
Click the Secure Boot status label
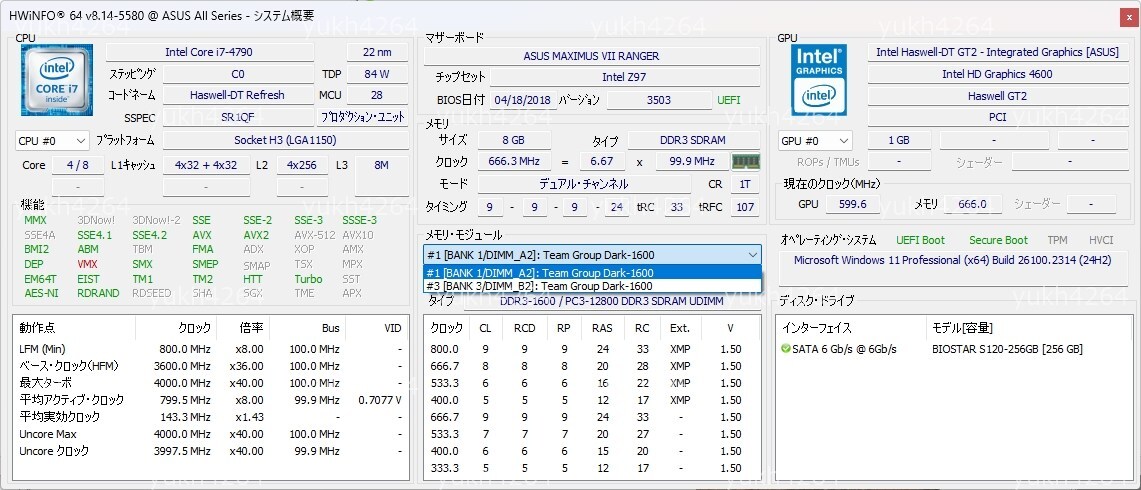(998, 240)
